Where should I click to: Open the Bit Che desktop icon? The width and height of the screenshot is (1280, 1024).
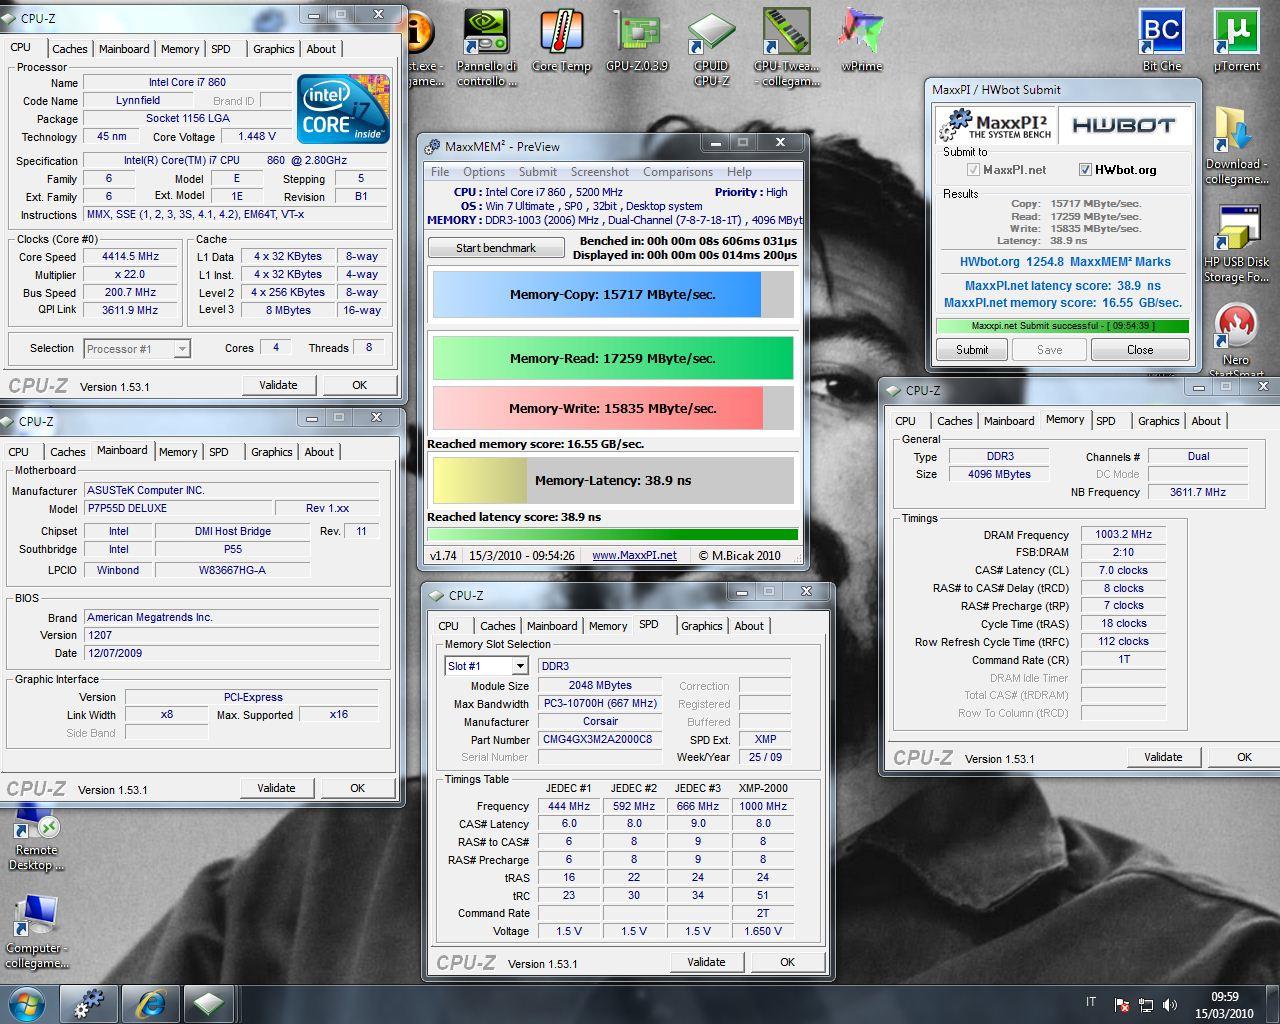[1161, 42]
